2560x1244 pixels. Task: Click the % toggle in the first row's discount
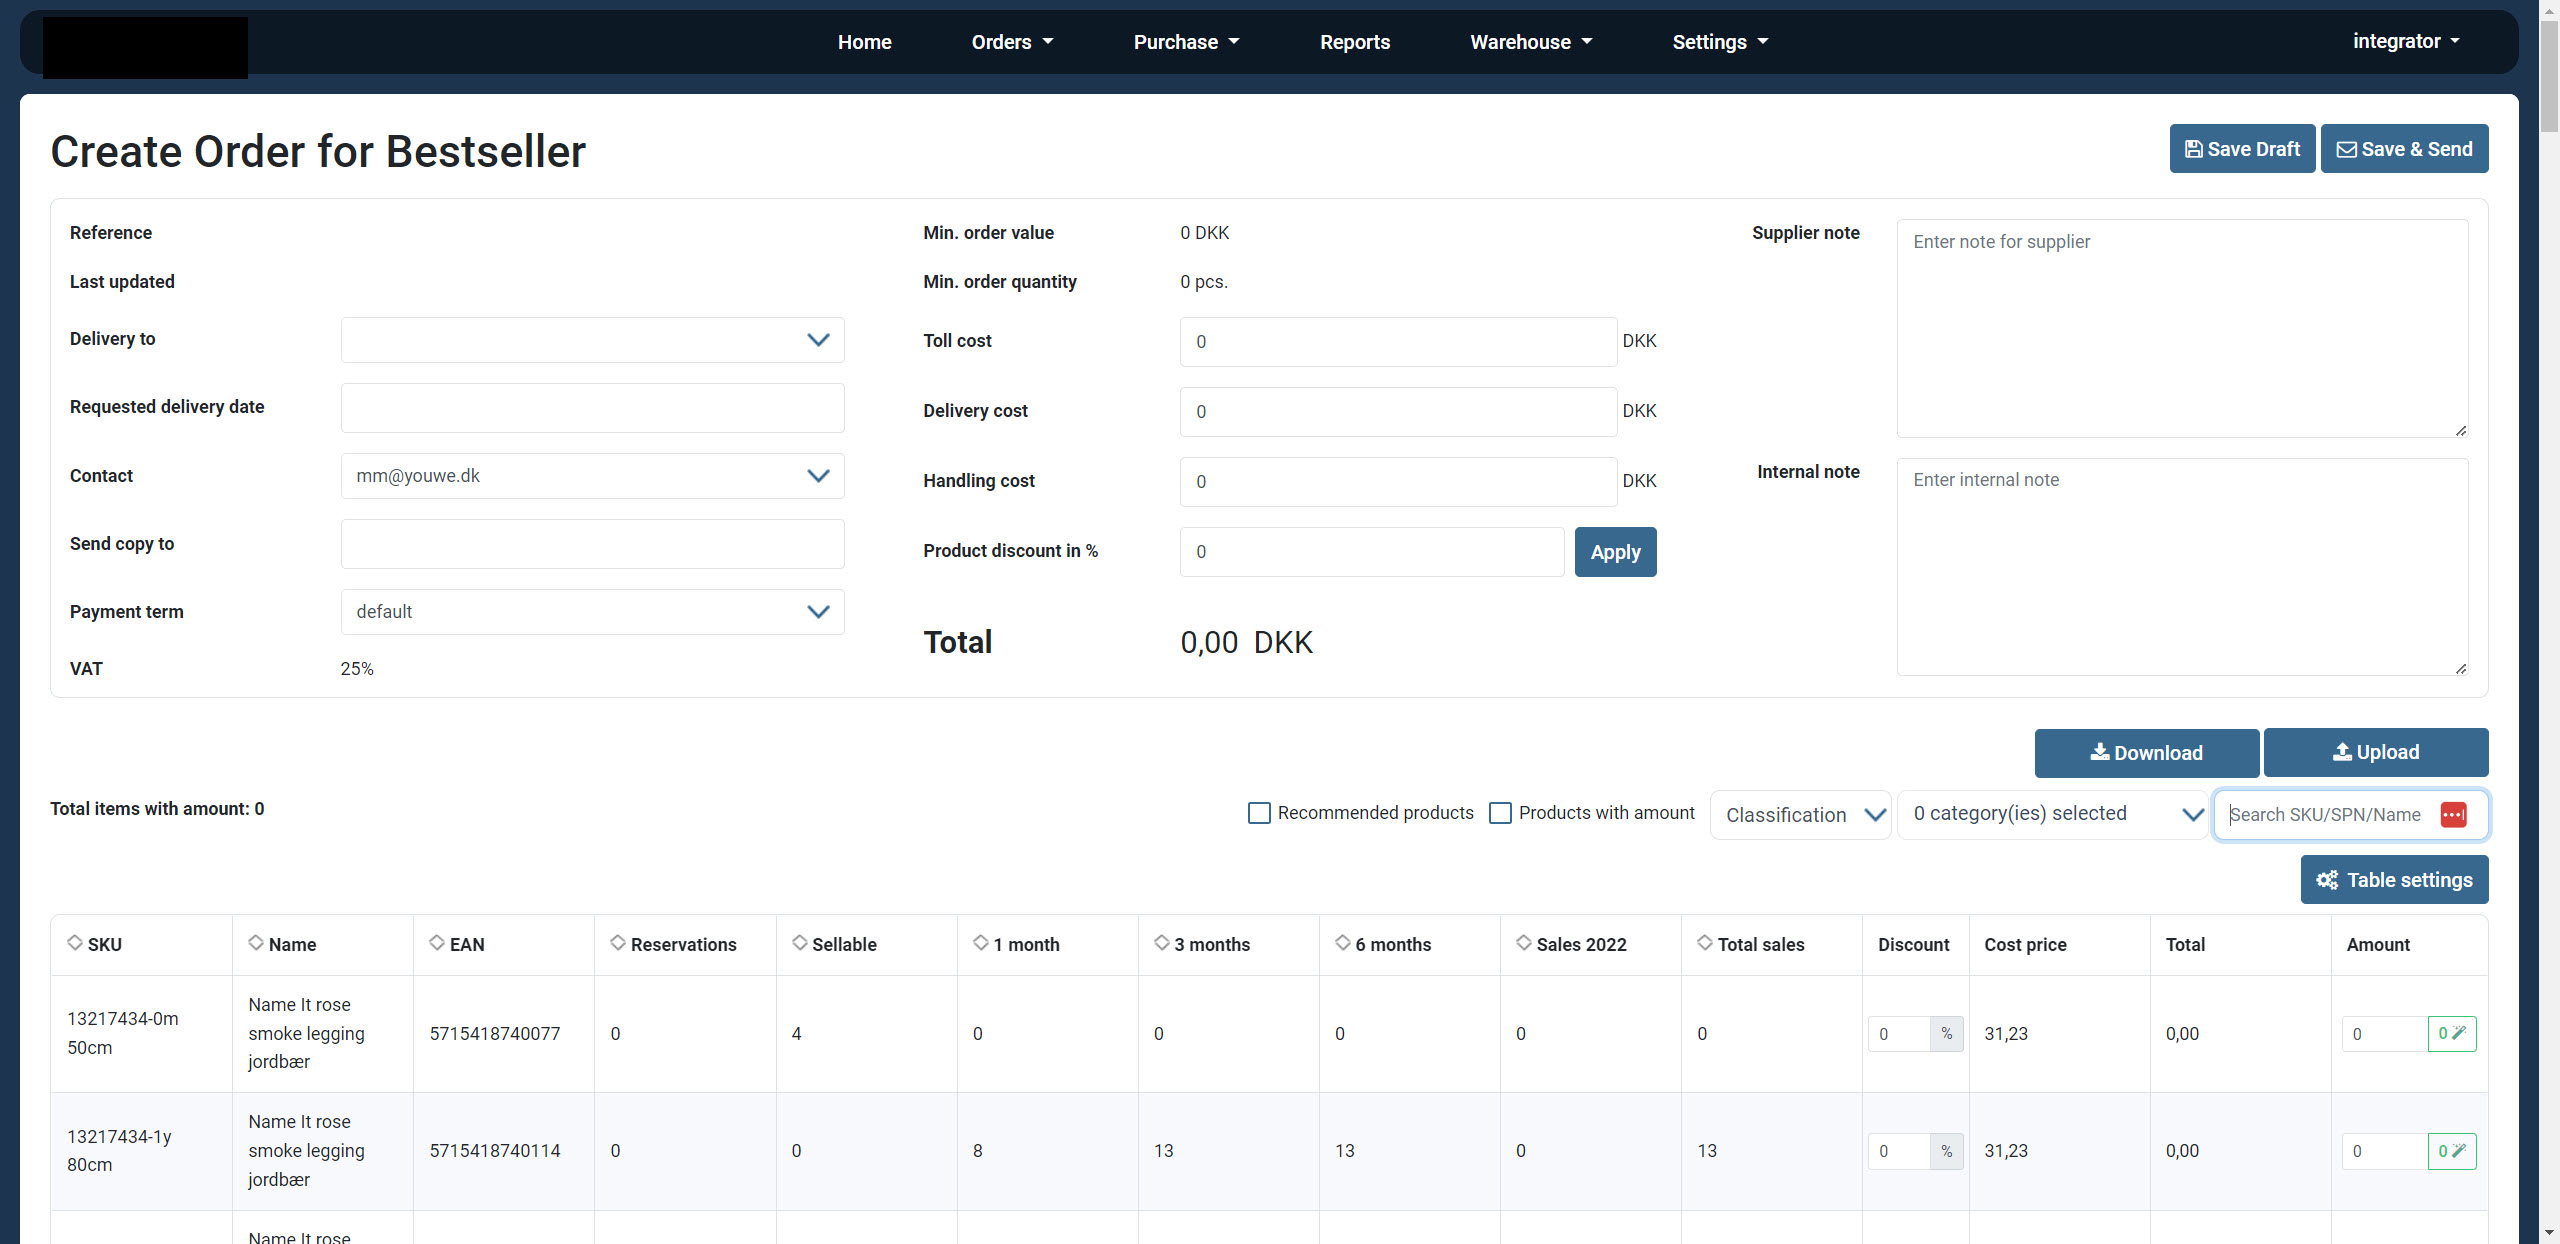tap(1946, 1034)
